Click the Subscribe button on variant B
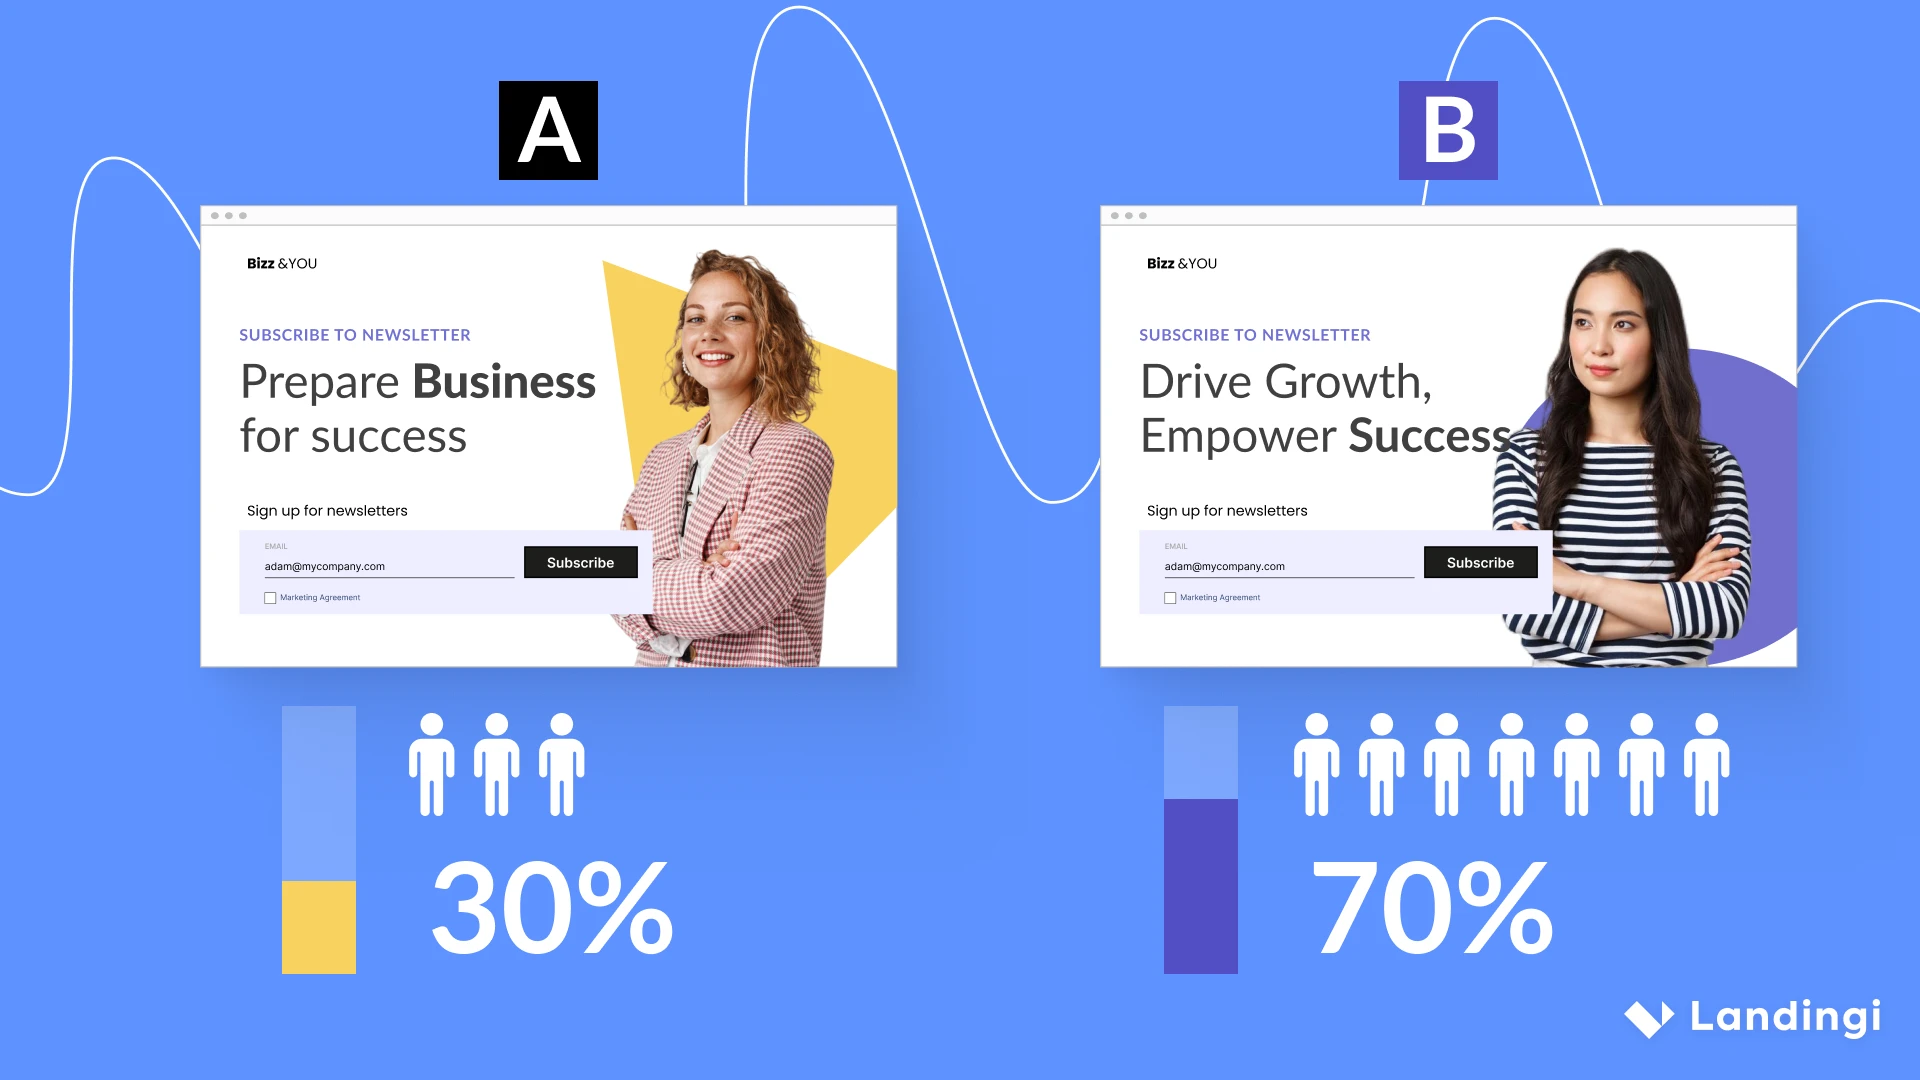The image size is (1920, 1080). point(1480,562)
